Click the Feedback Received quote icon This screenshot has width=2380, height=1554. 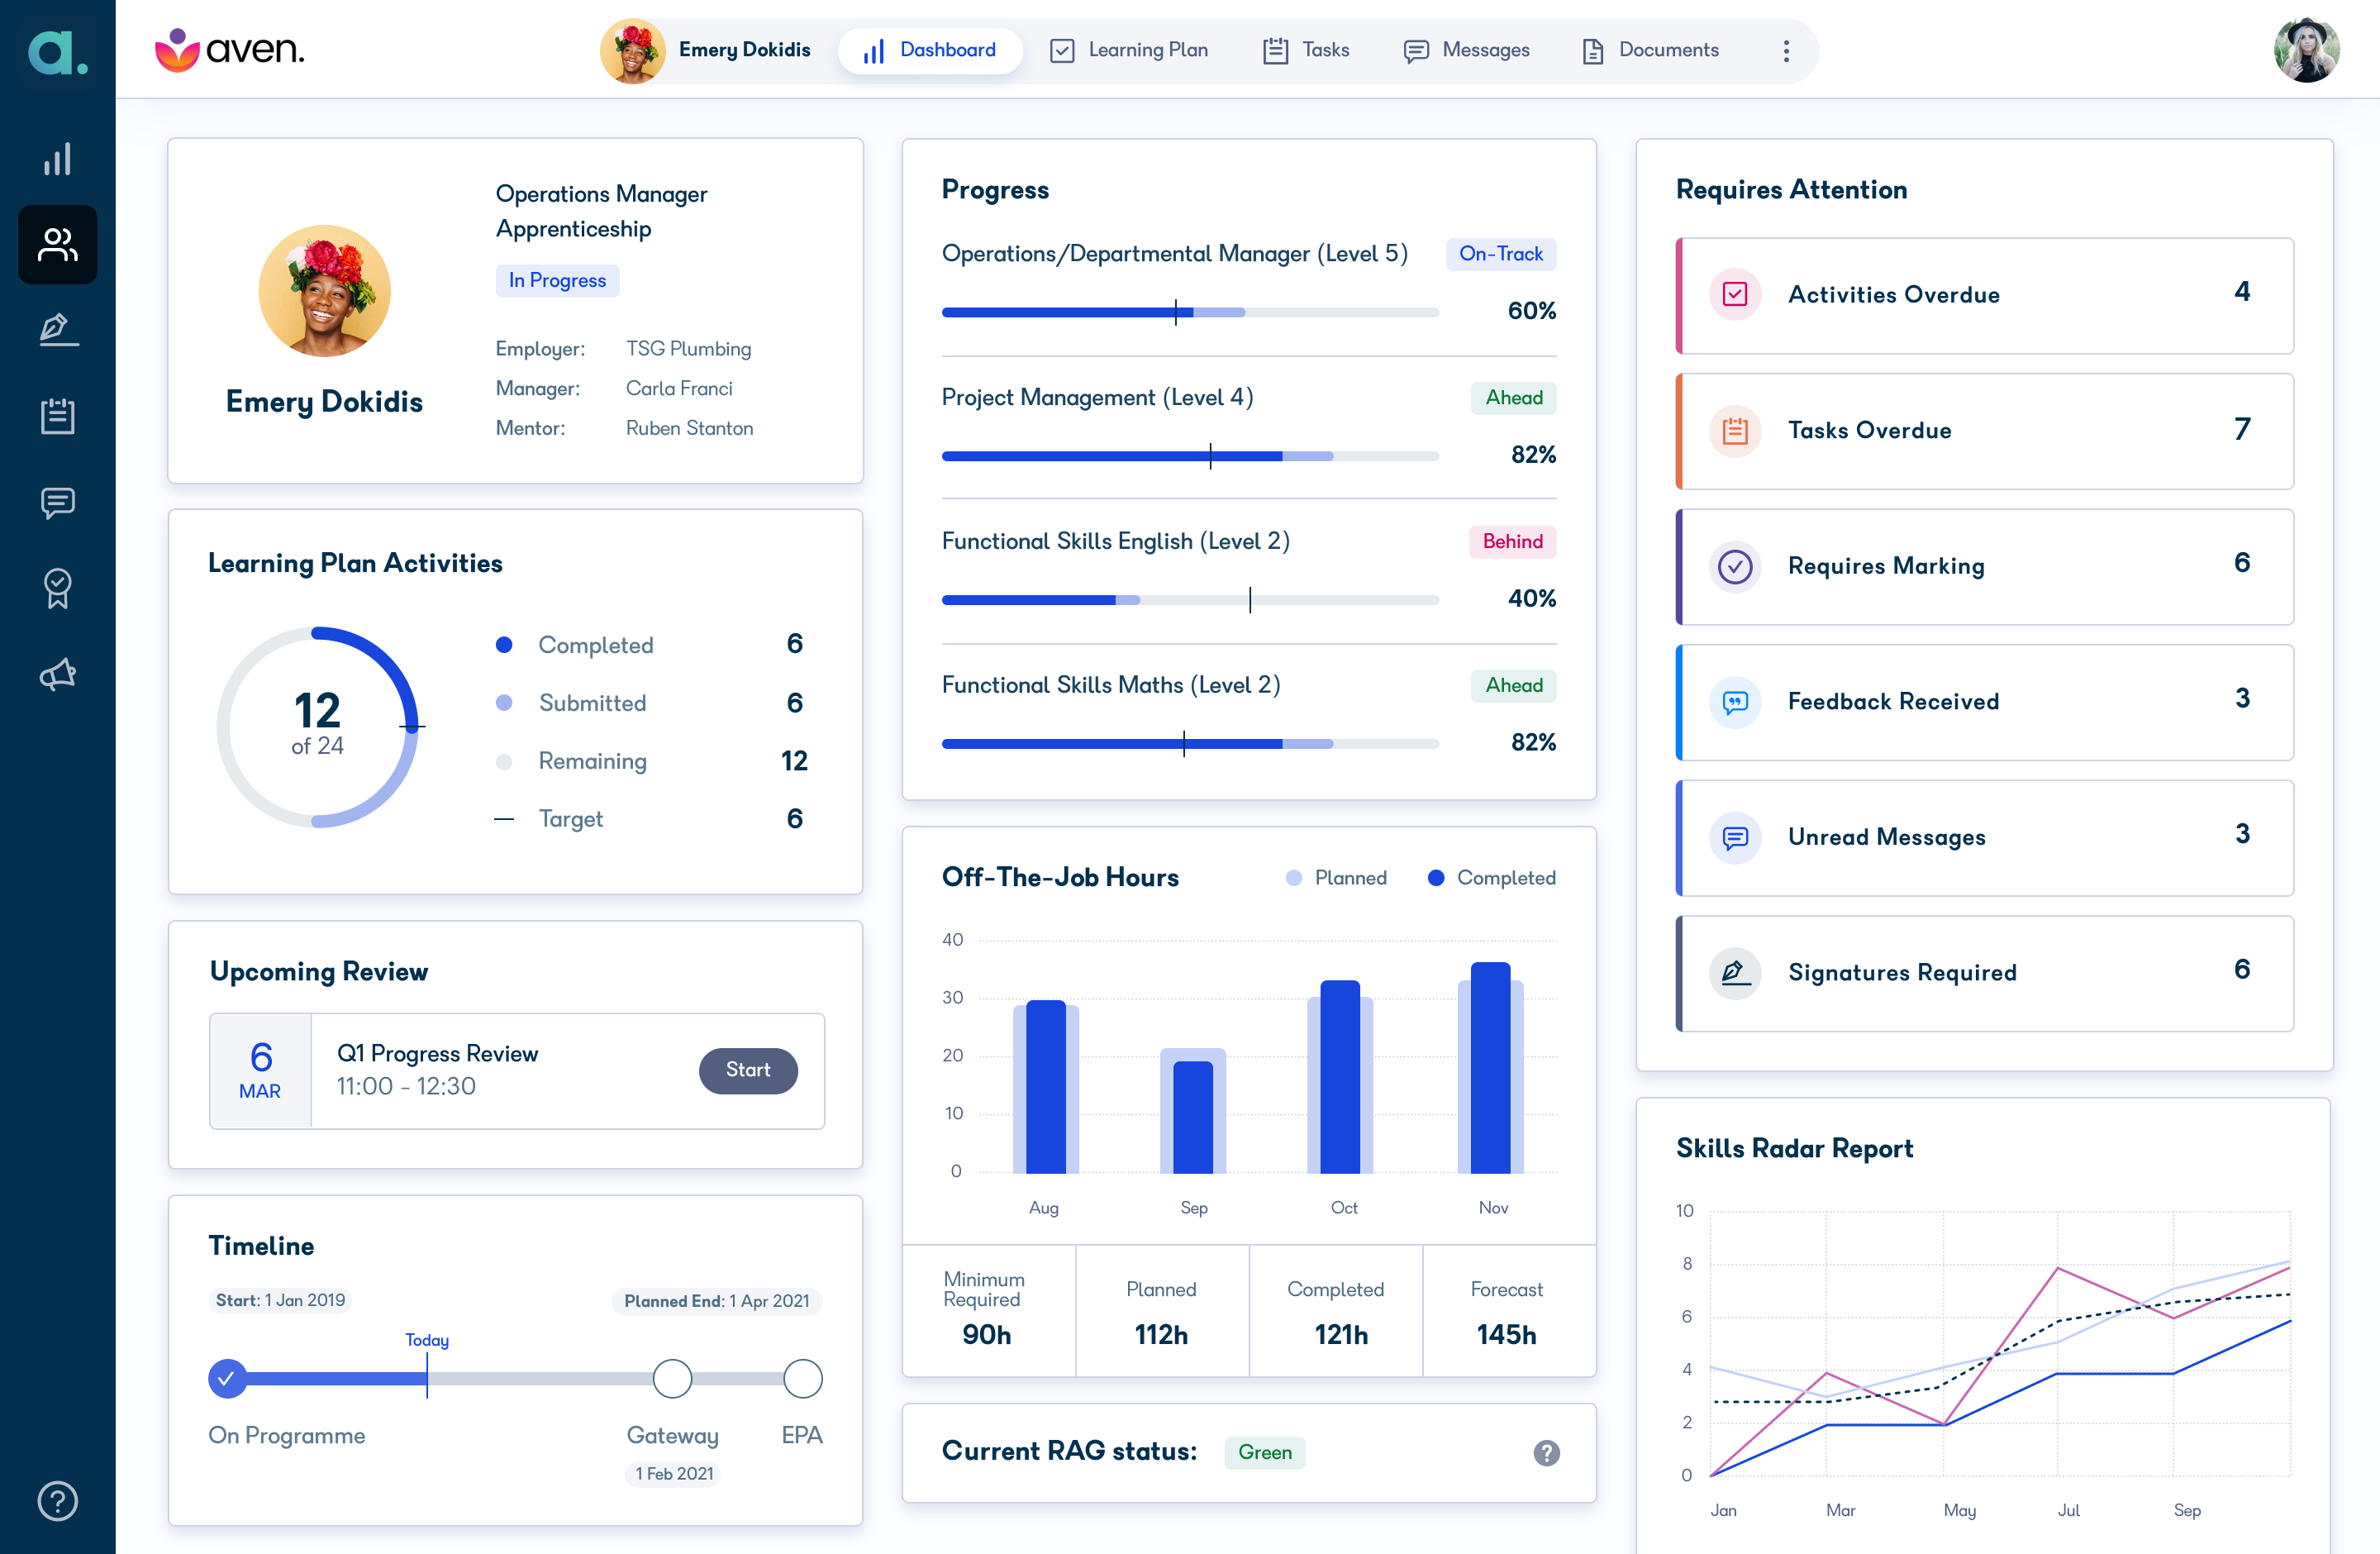pyautogui.click(x=1735, y=702)
